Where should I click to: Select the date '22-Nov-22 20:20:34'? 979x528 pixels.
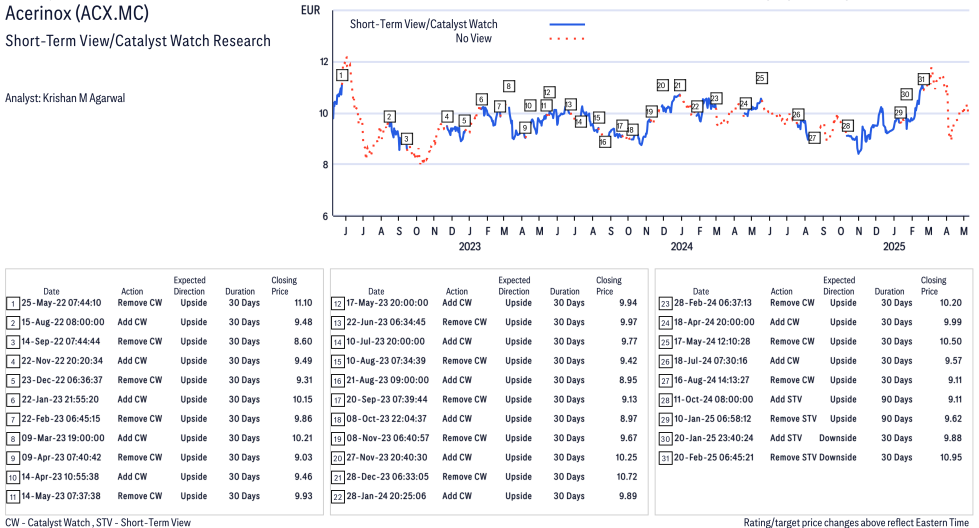(x=62, y=361)
